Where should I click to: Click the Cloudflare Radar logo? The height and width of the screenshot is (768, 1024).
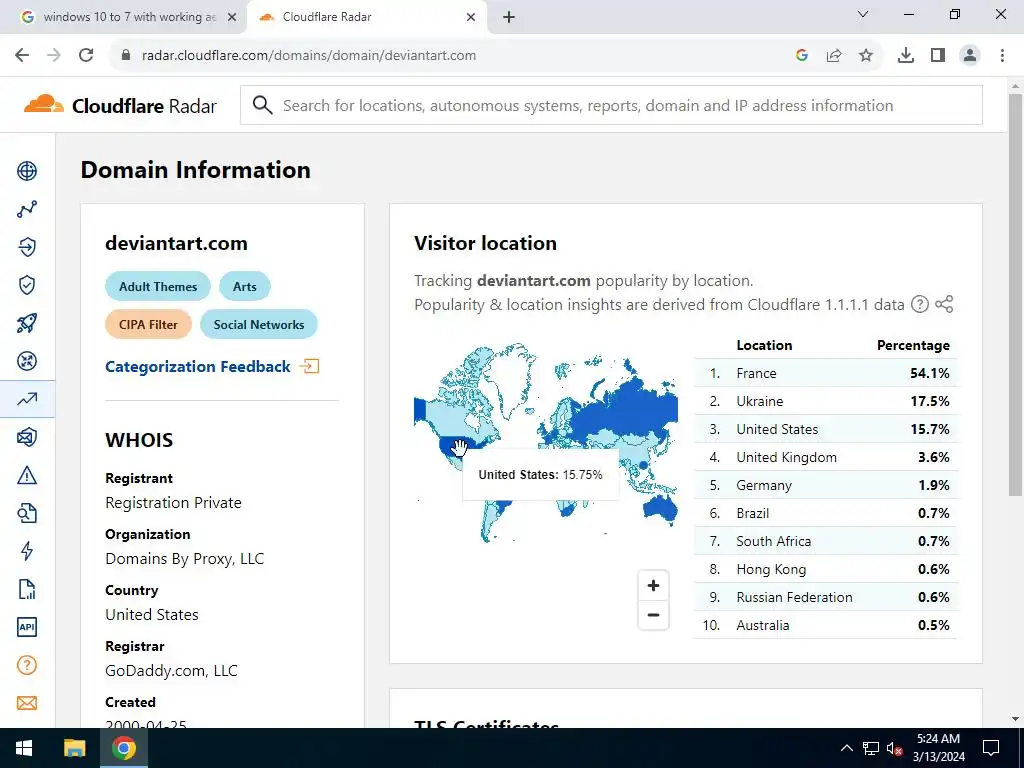pyautogui.click(x=120, y=105)
